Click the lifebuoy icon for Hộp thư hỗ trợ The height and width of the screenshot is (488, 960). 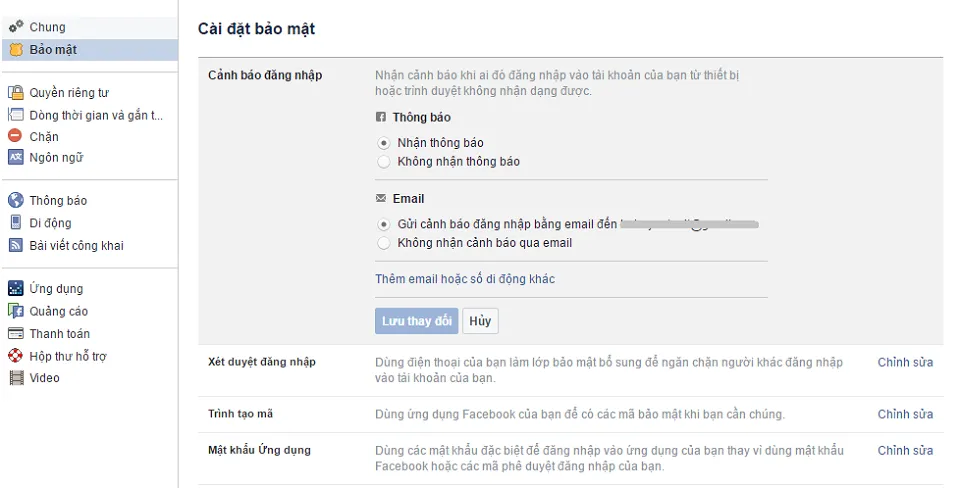15,356
